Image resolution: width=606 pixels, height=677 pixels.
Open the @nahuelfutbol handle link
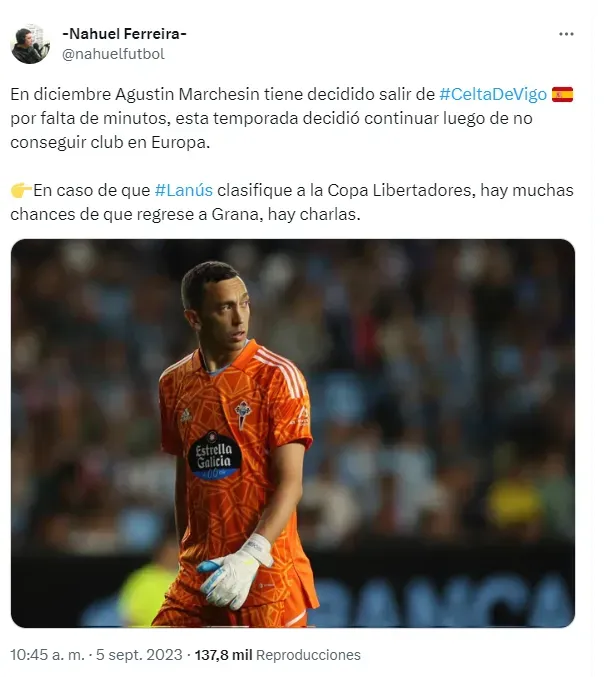pyautogui.click(x=114, y=54)
